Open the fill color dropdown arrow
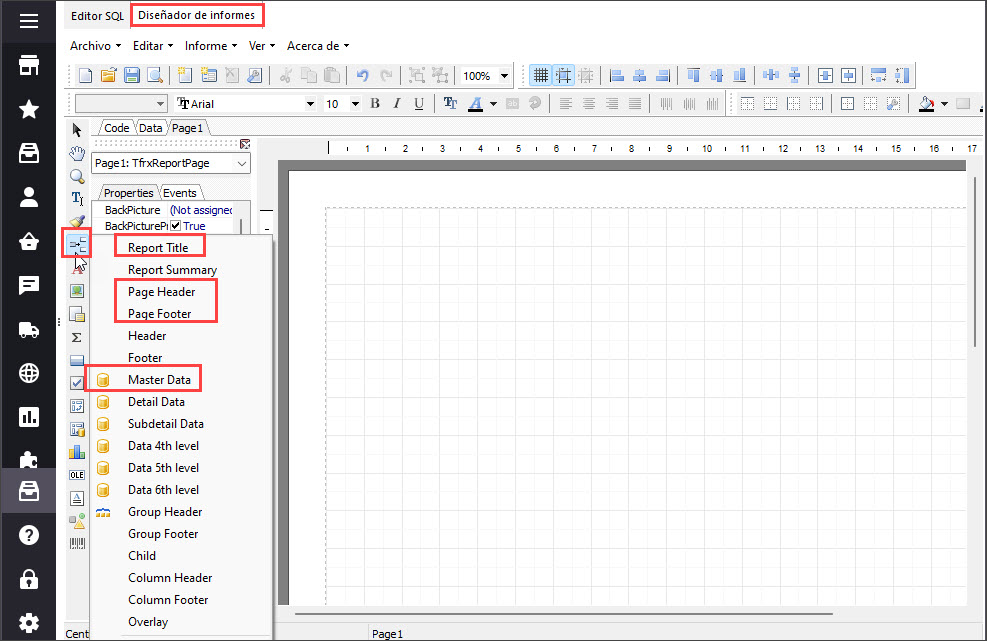Viewport: 987px width, 641px height. click(944, 104)
